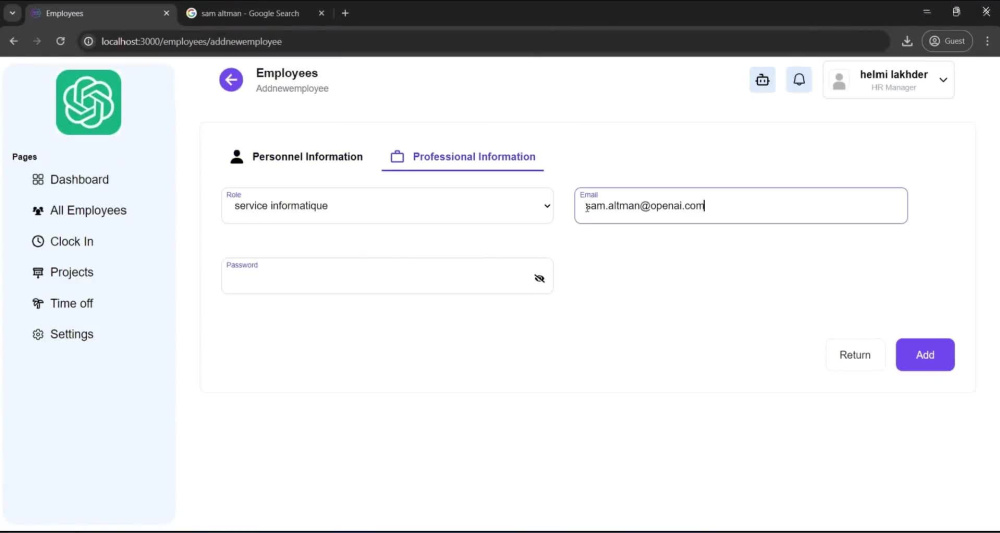Click the user avatar of helmi lakhder
Viewport: 1000px width, 533px height.
click(839, 80)
